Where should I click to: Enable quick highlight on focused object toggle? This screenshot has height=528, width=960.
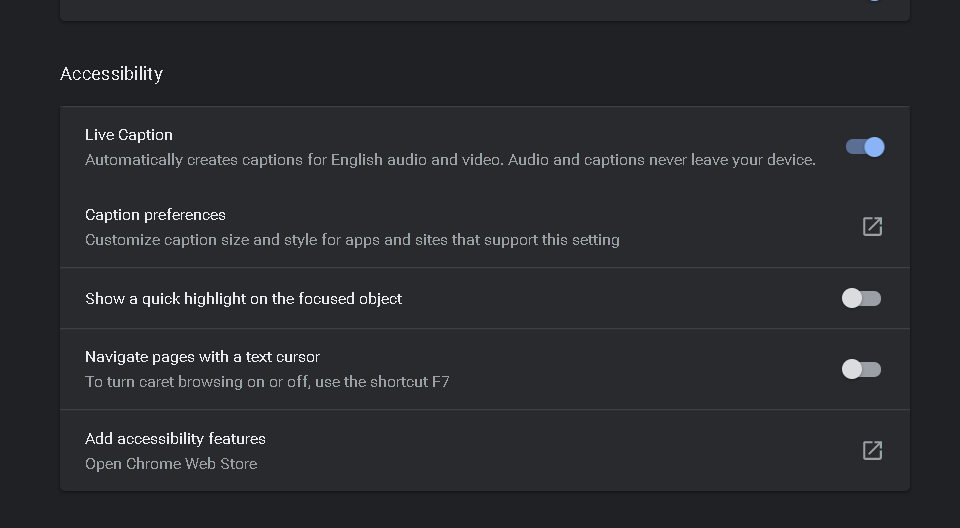[861, 298]
